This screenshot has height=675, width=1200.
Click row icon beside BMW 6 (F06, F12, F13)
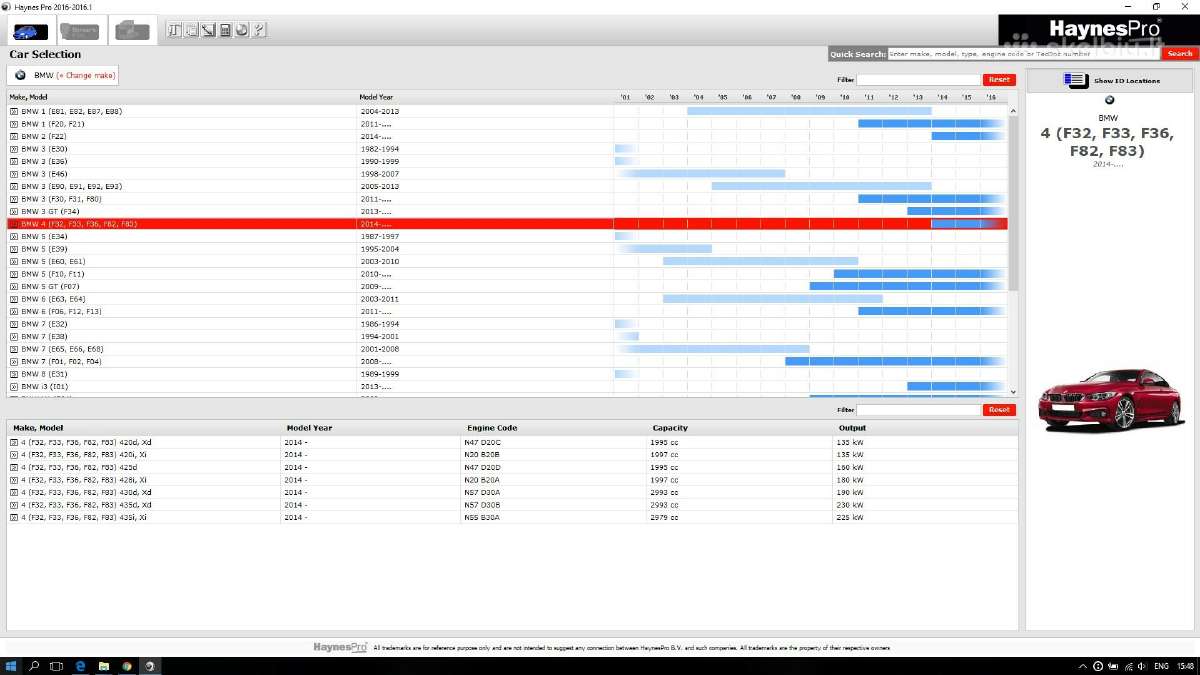point(14,311)
